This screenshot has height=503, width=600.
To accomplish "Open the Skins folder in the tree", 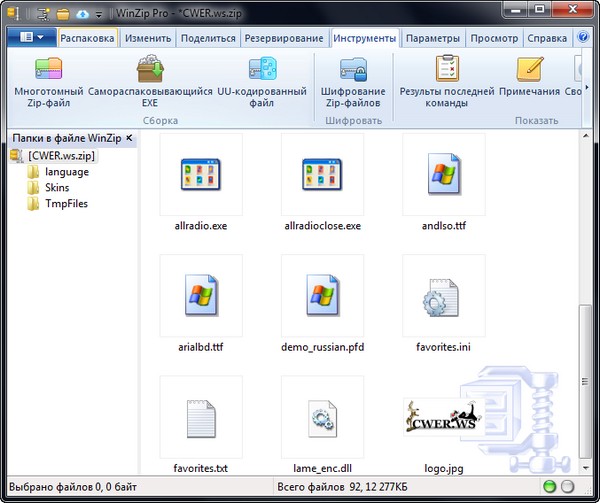I will (x=56, y=187).
